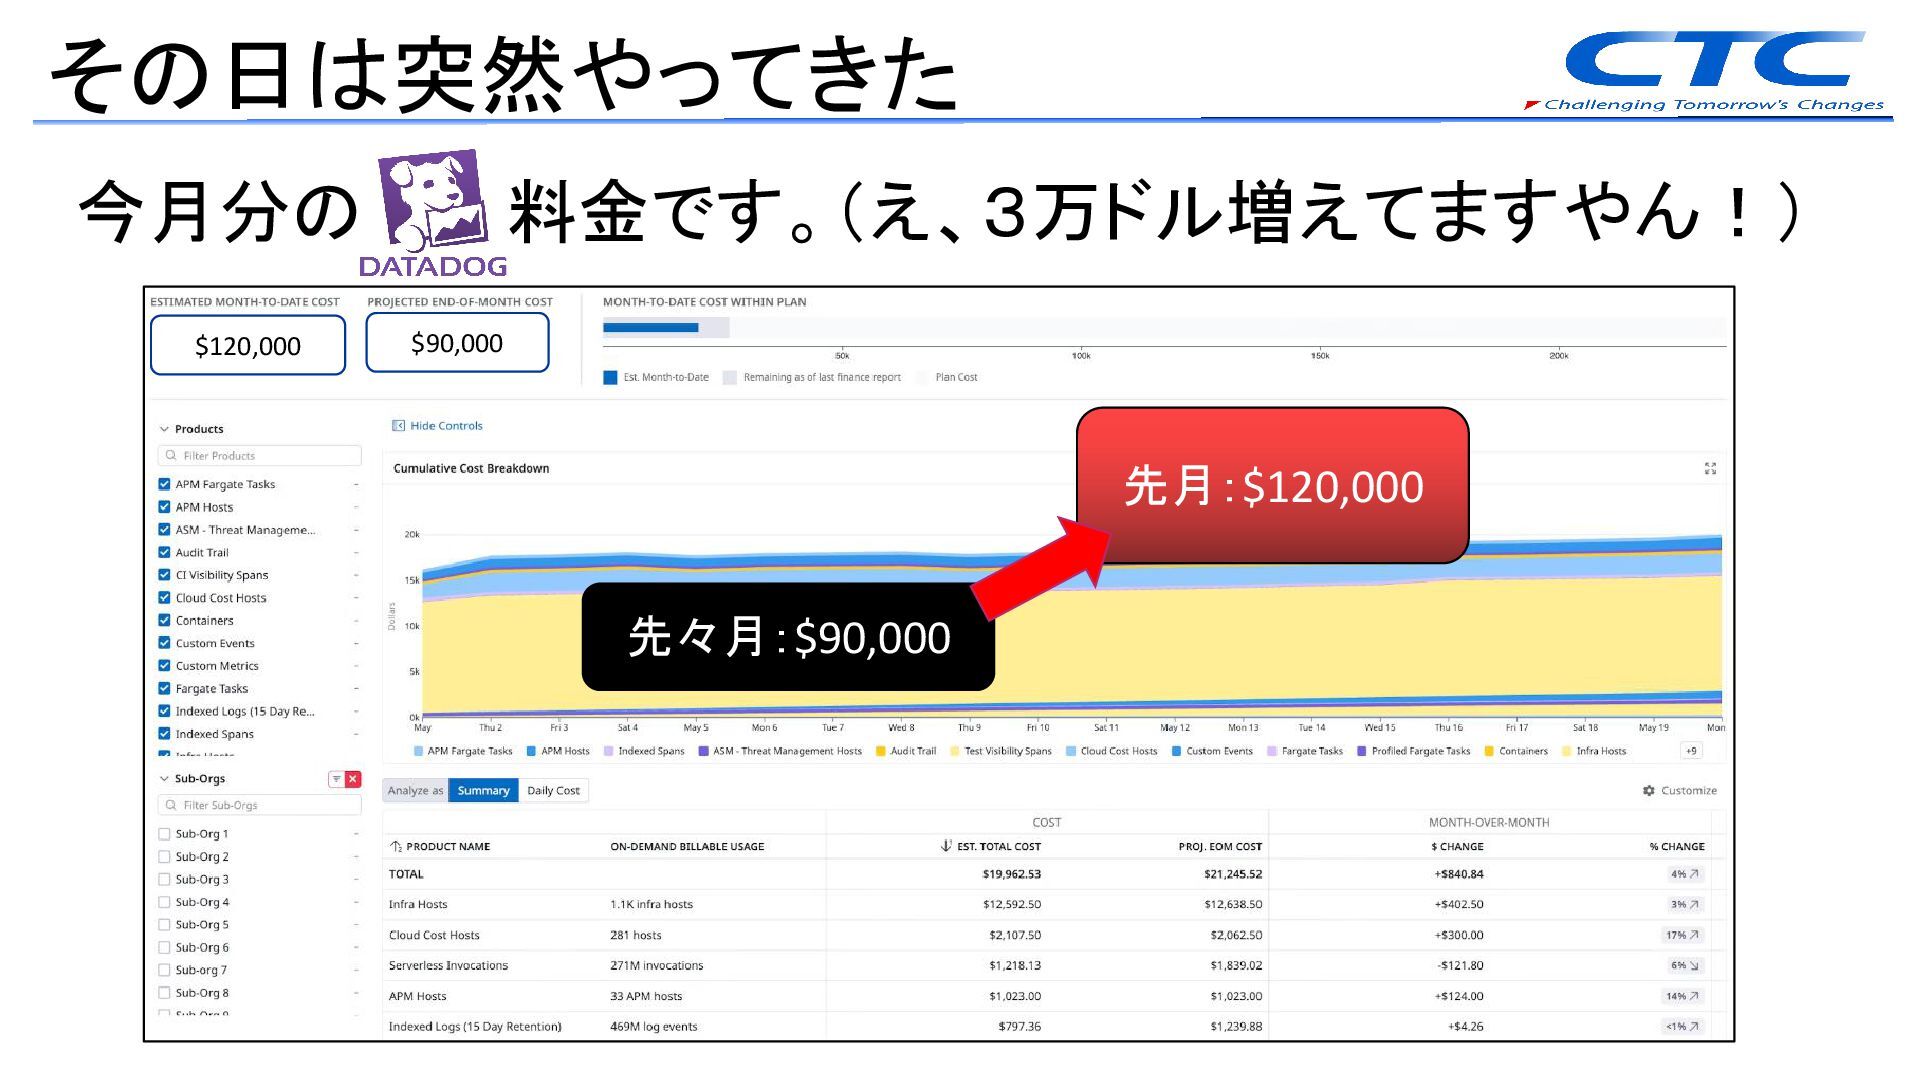Viewport: 1920px width, 1080px height.
Task: Uncheck Custom Metrics product
Action: pos(165,666)
